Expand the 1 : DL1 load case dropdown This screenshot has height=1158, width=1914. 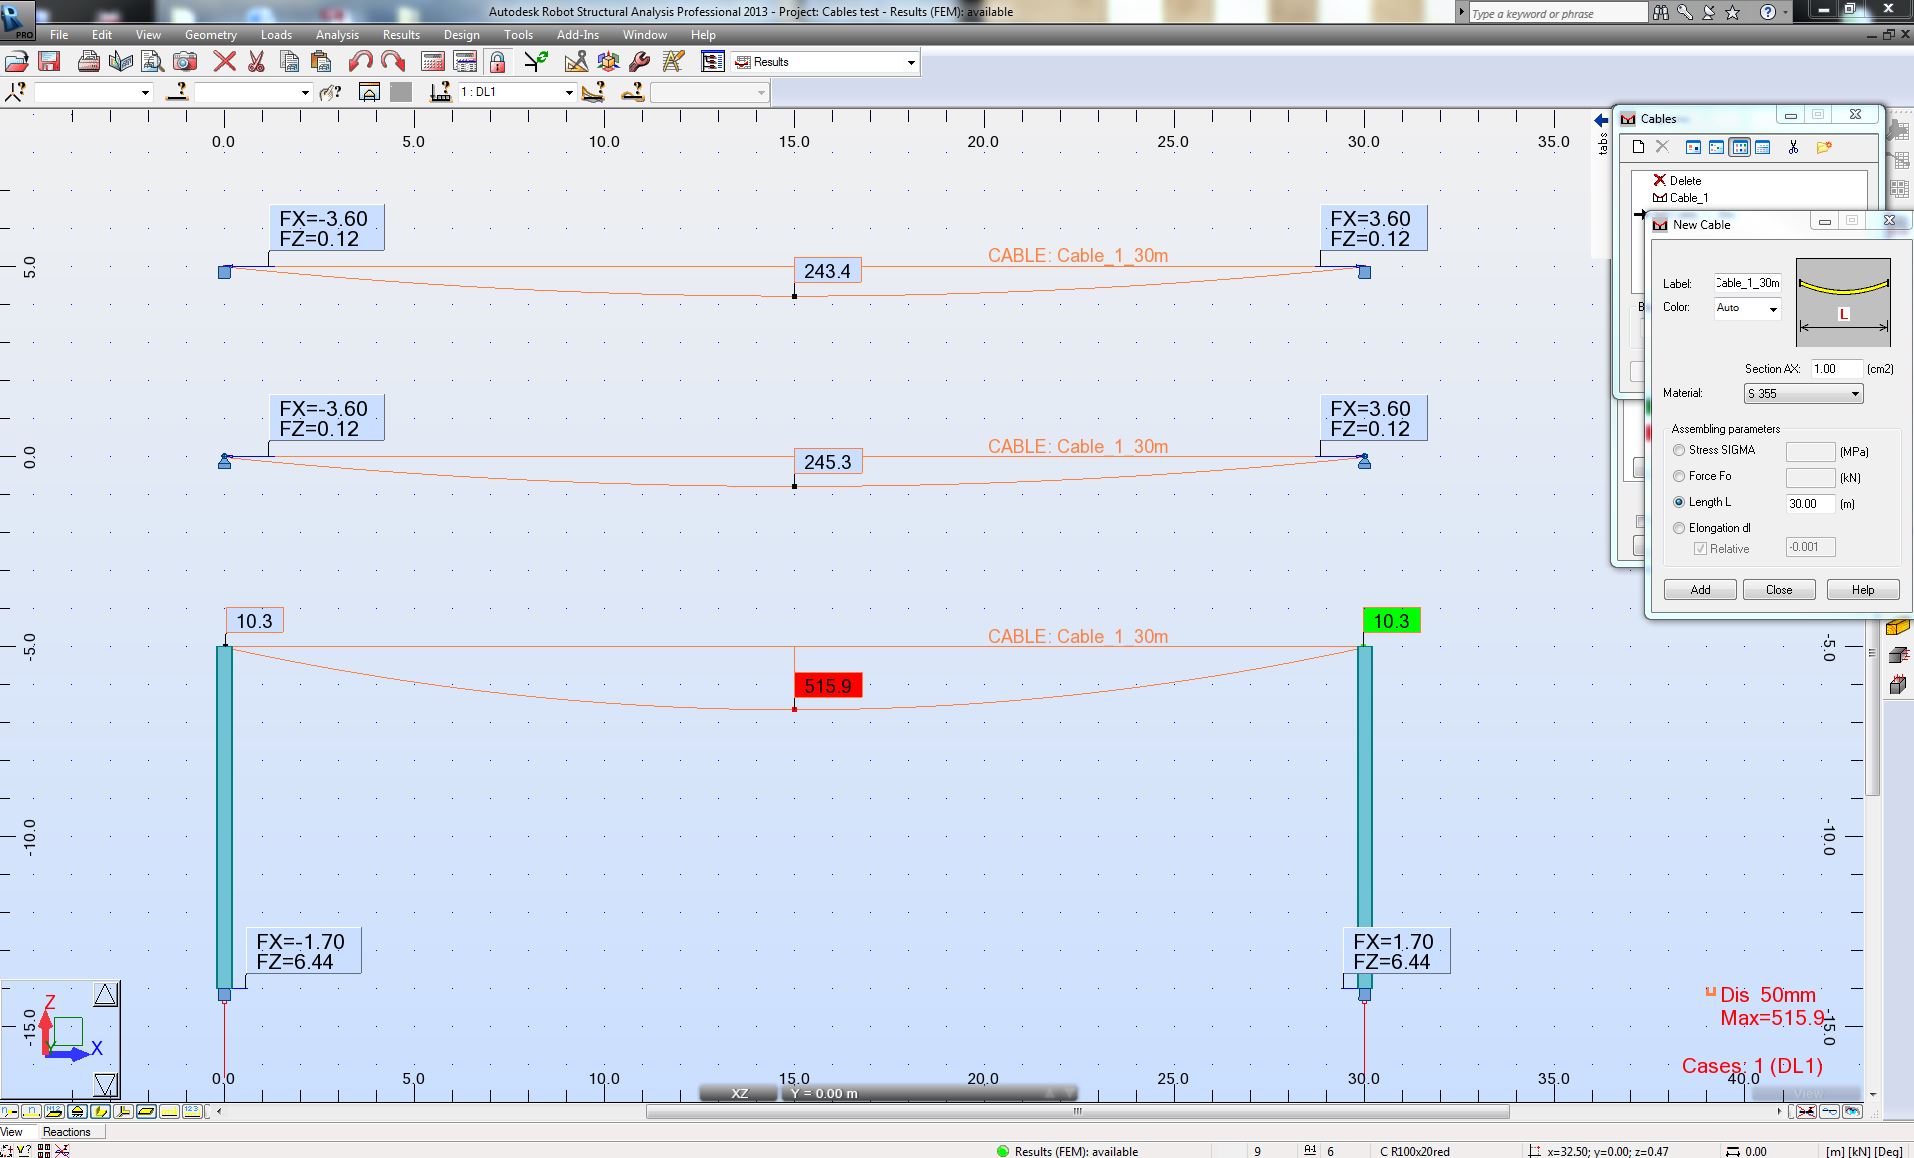click(569, 93)
